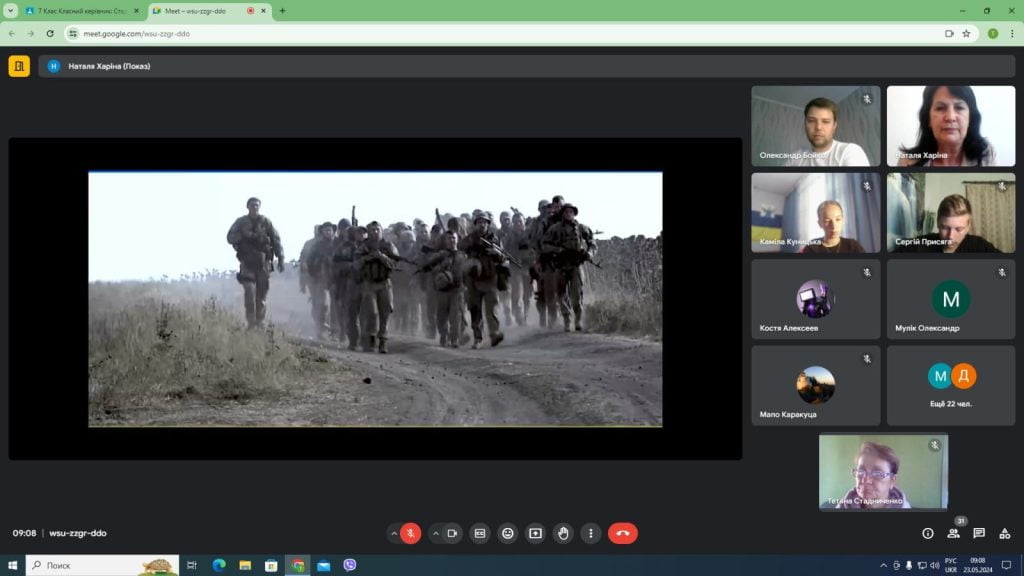Select Олександр Бойко's video tile

coord(816,126)
